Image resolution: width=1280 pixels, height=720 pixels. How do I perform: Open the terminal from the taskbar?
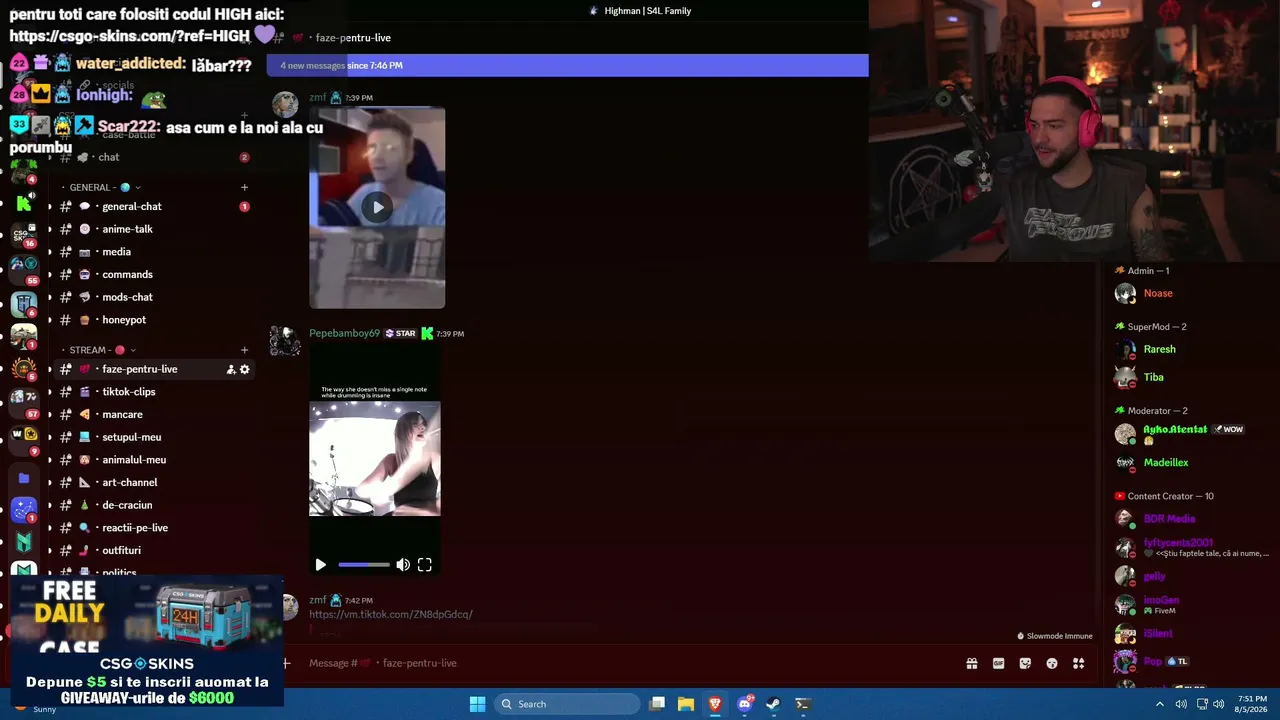click(802, 704)
